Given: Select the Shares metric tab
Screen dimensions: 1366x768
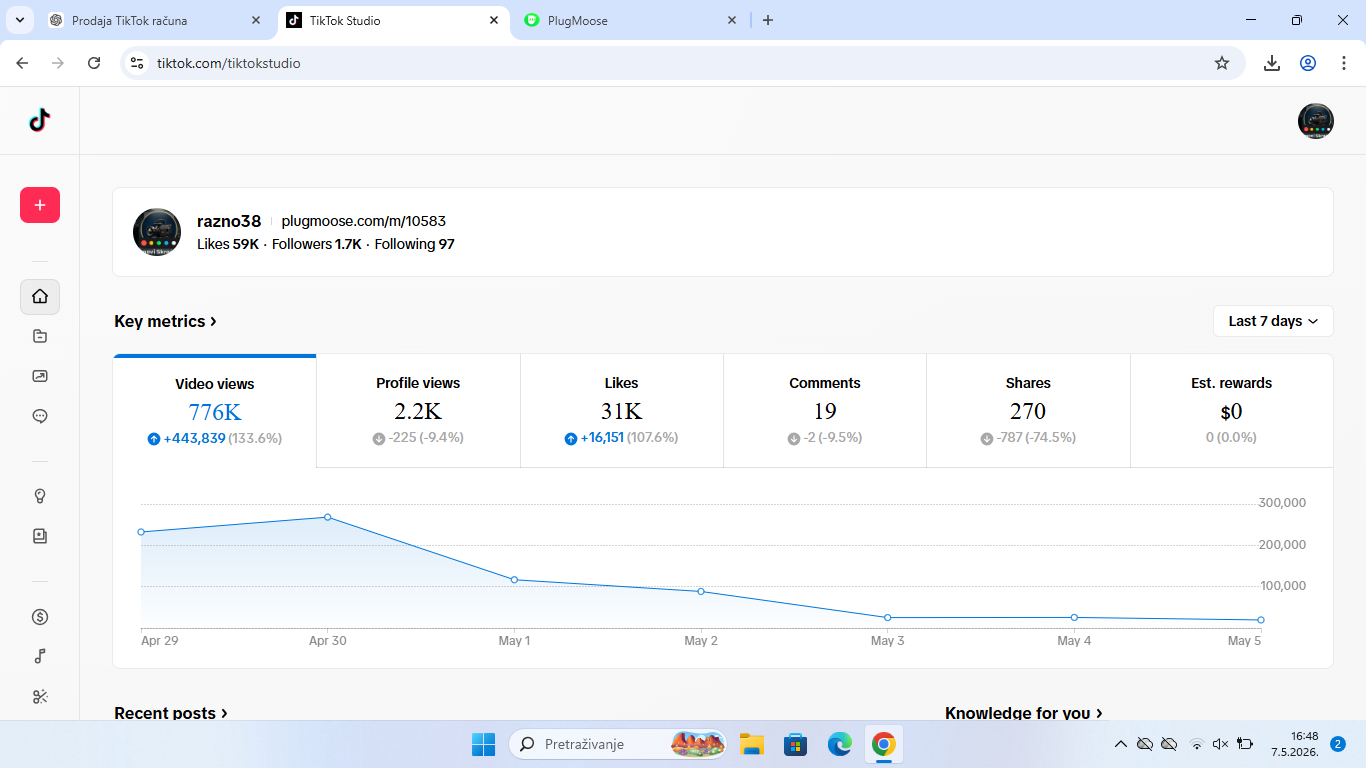Looking at the screenshot, I should [x=1028, y=411].
